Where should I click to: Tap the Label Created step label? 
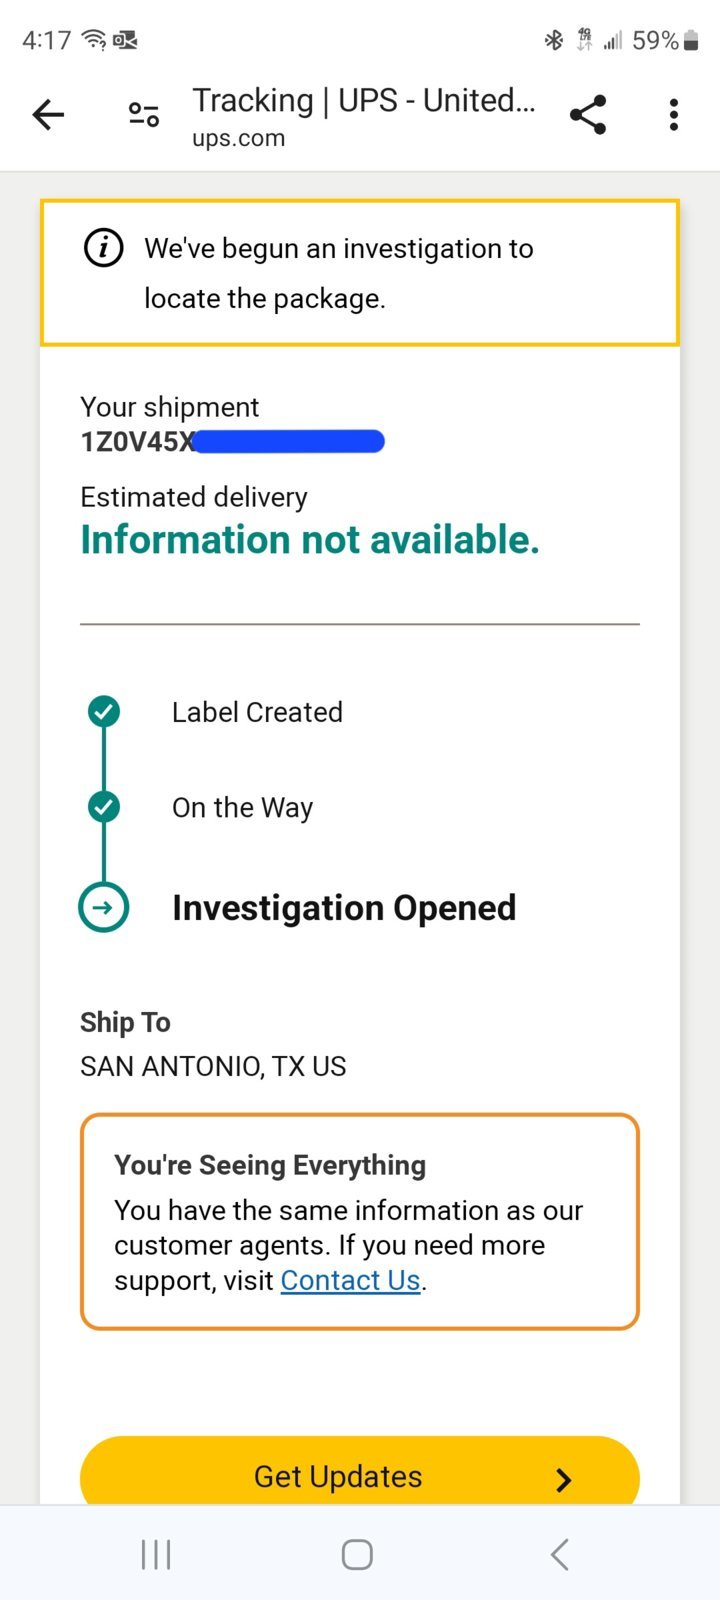click(x=257, y=712)
